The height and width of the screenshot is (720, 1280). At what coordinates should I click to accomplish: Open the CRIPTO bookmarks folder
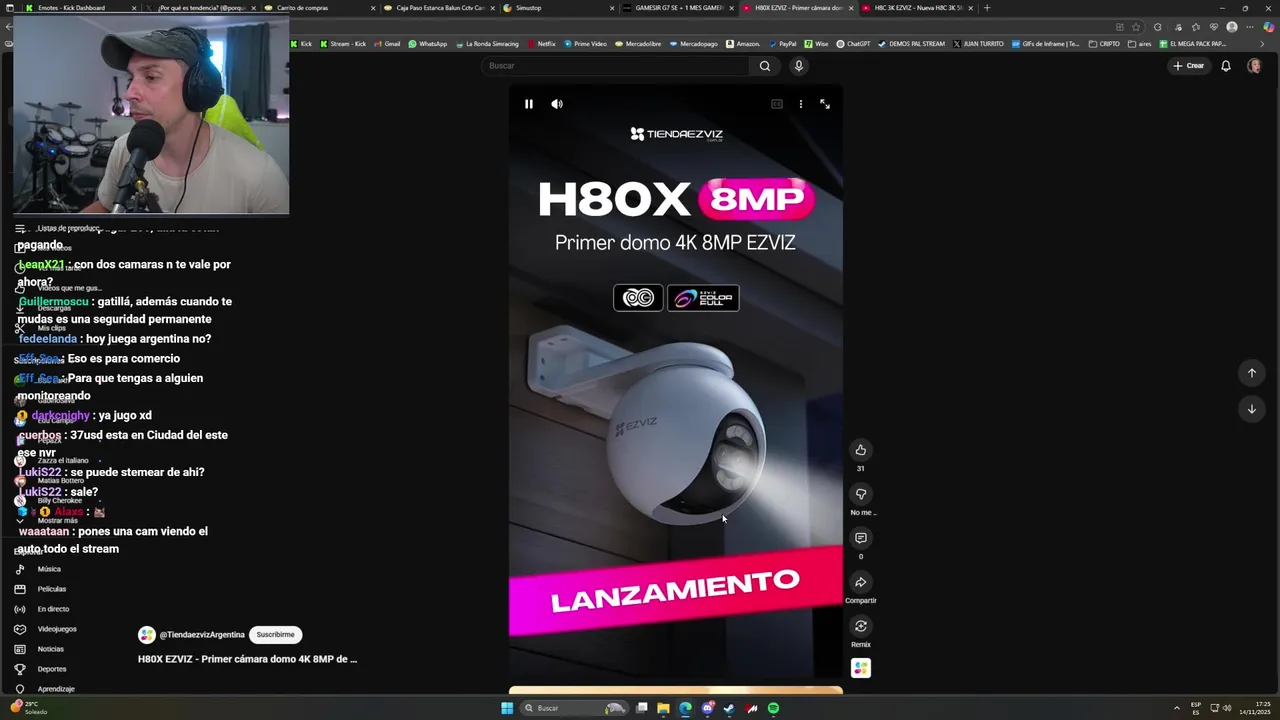click(x=1104, y=44)
